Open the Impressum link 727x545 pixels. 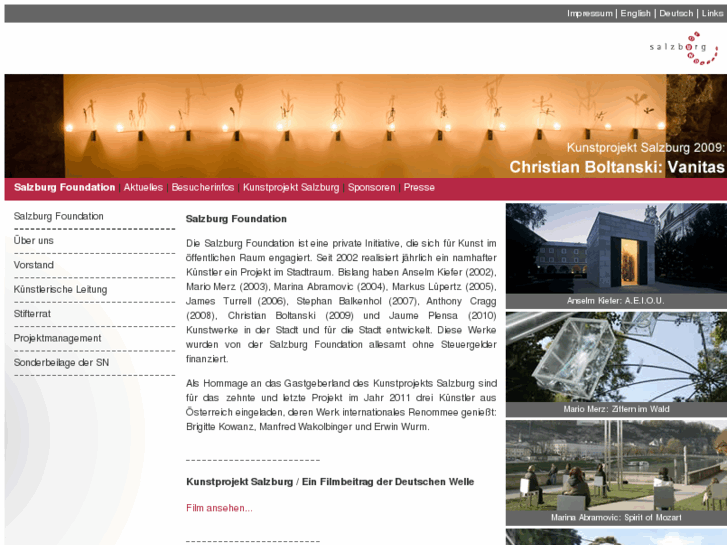tap(589, 13)
